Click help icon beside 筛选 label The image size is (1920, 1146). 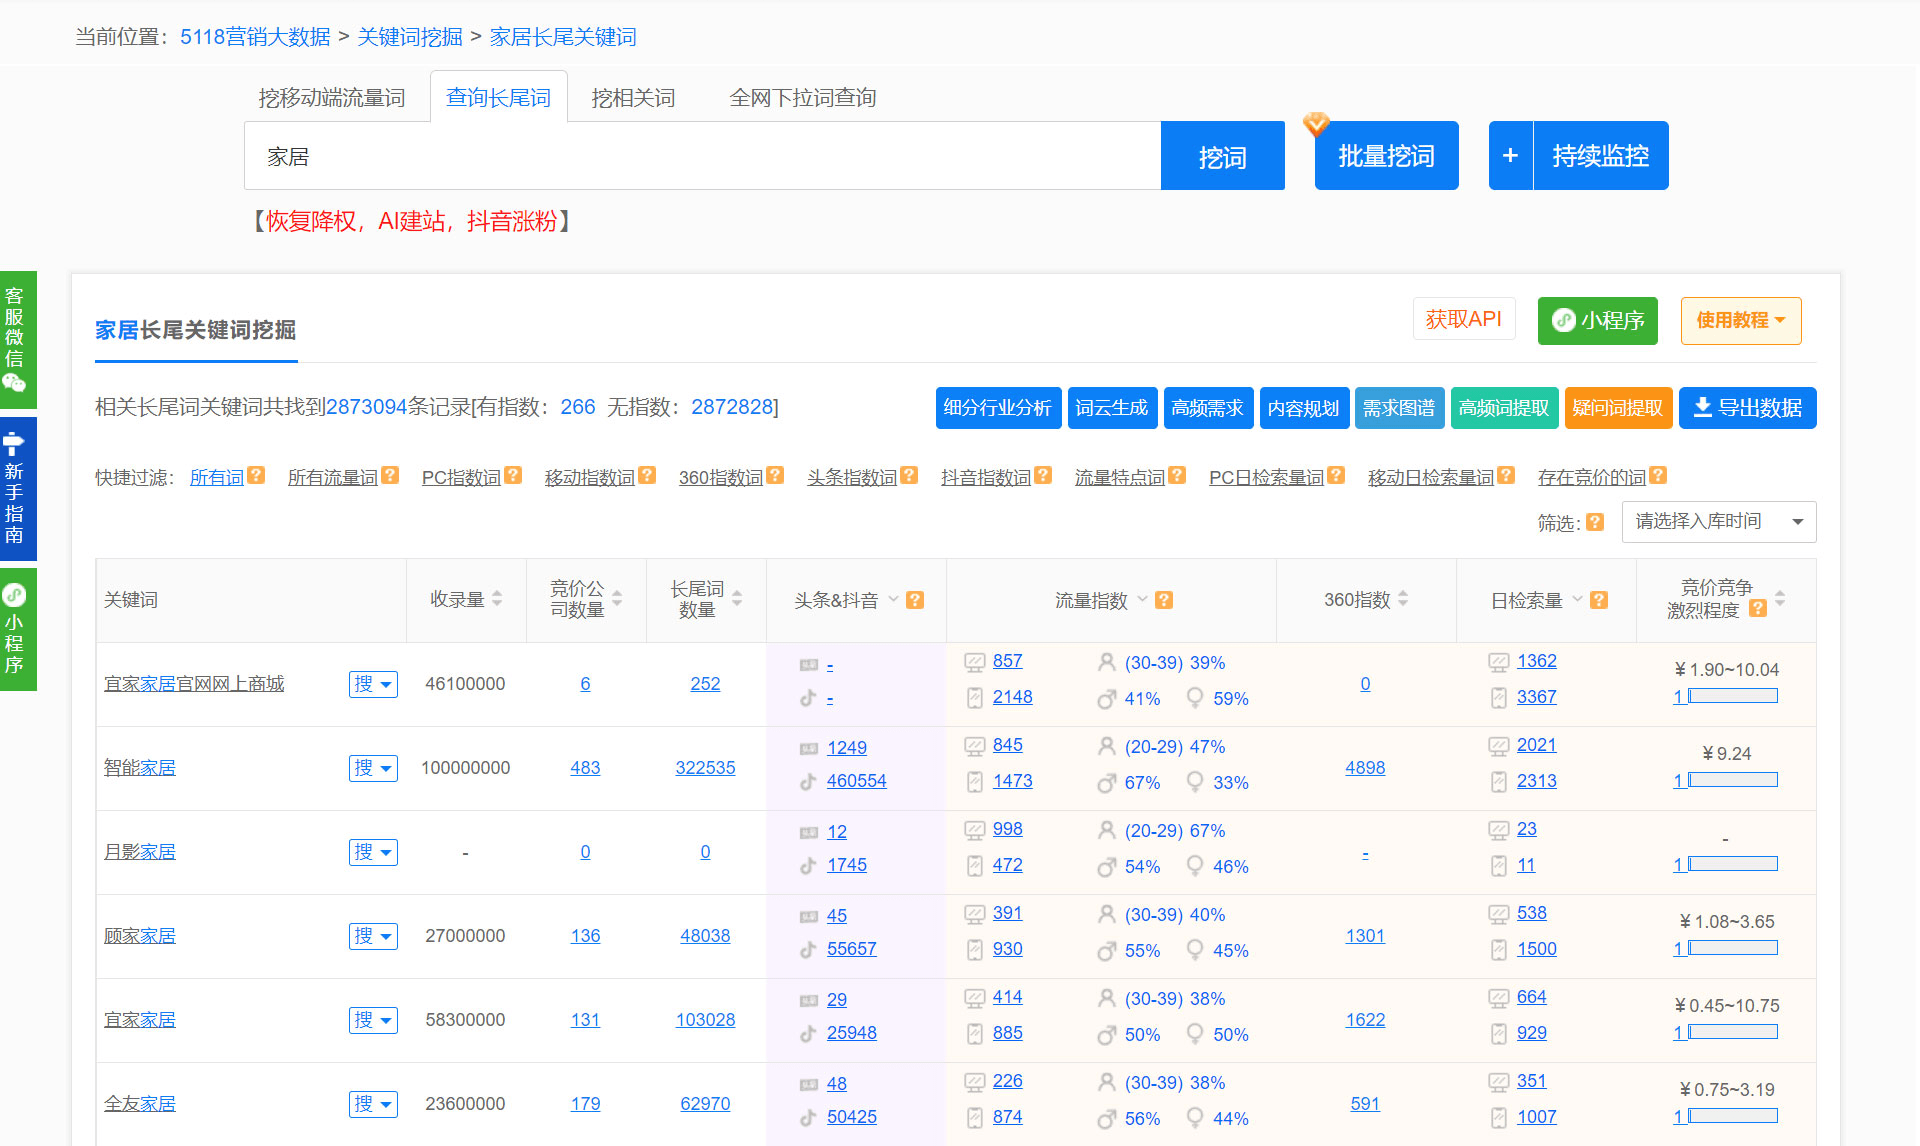tap(1595, 522)
